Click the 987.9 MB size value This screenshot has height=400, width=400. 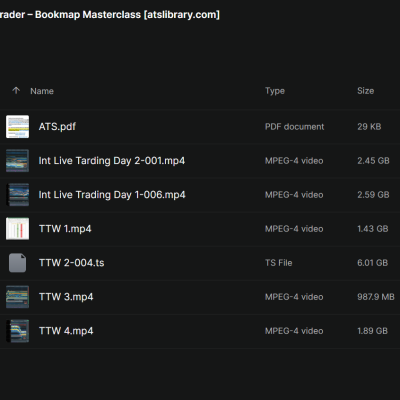(376, 297)
